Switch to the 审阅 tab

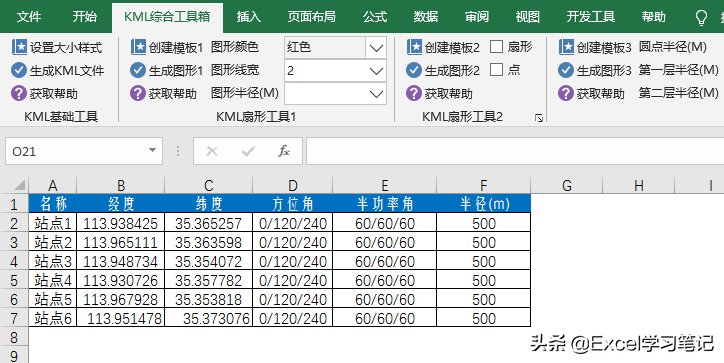click(477, 17)
